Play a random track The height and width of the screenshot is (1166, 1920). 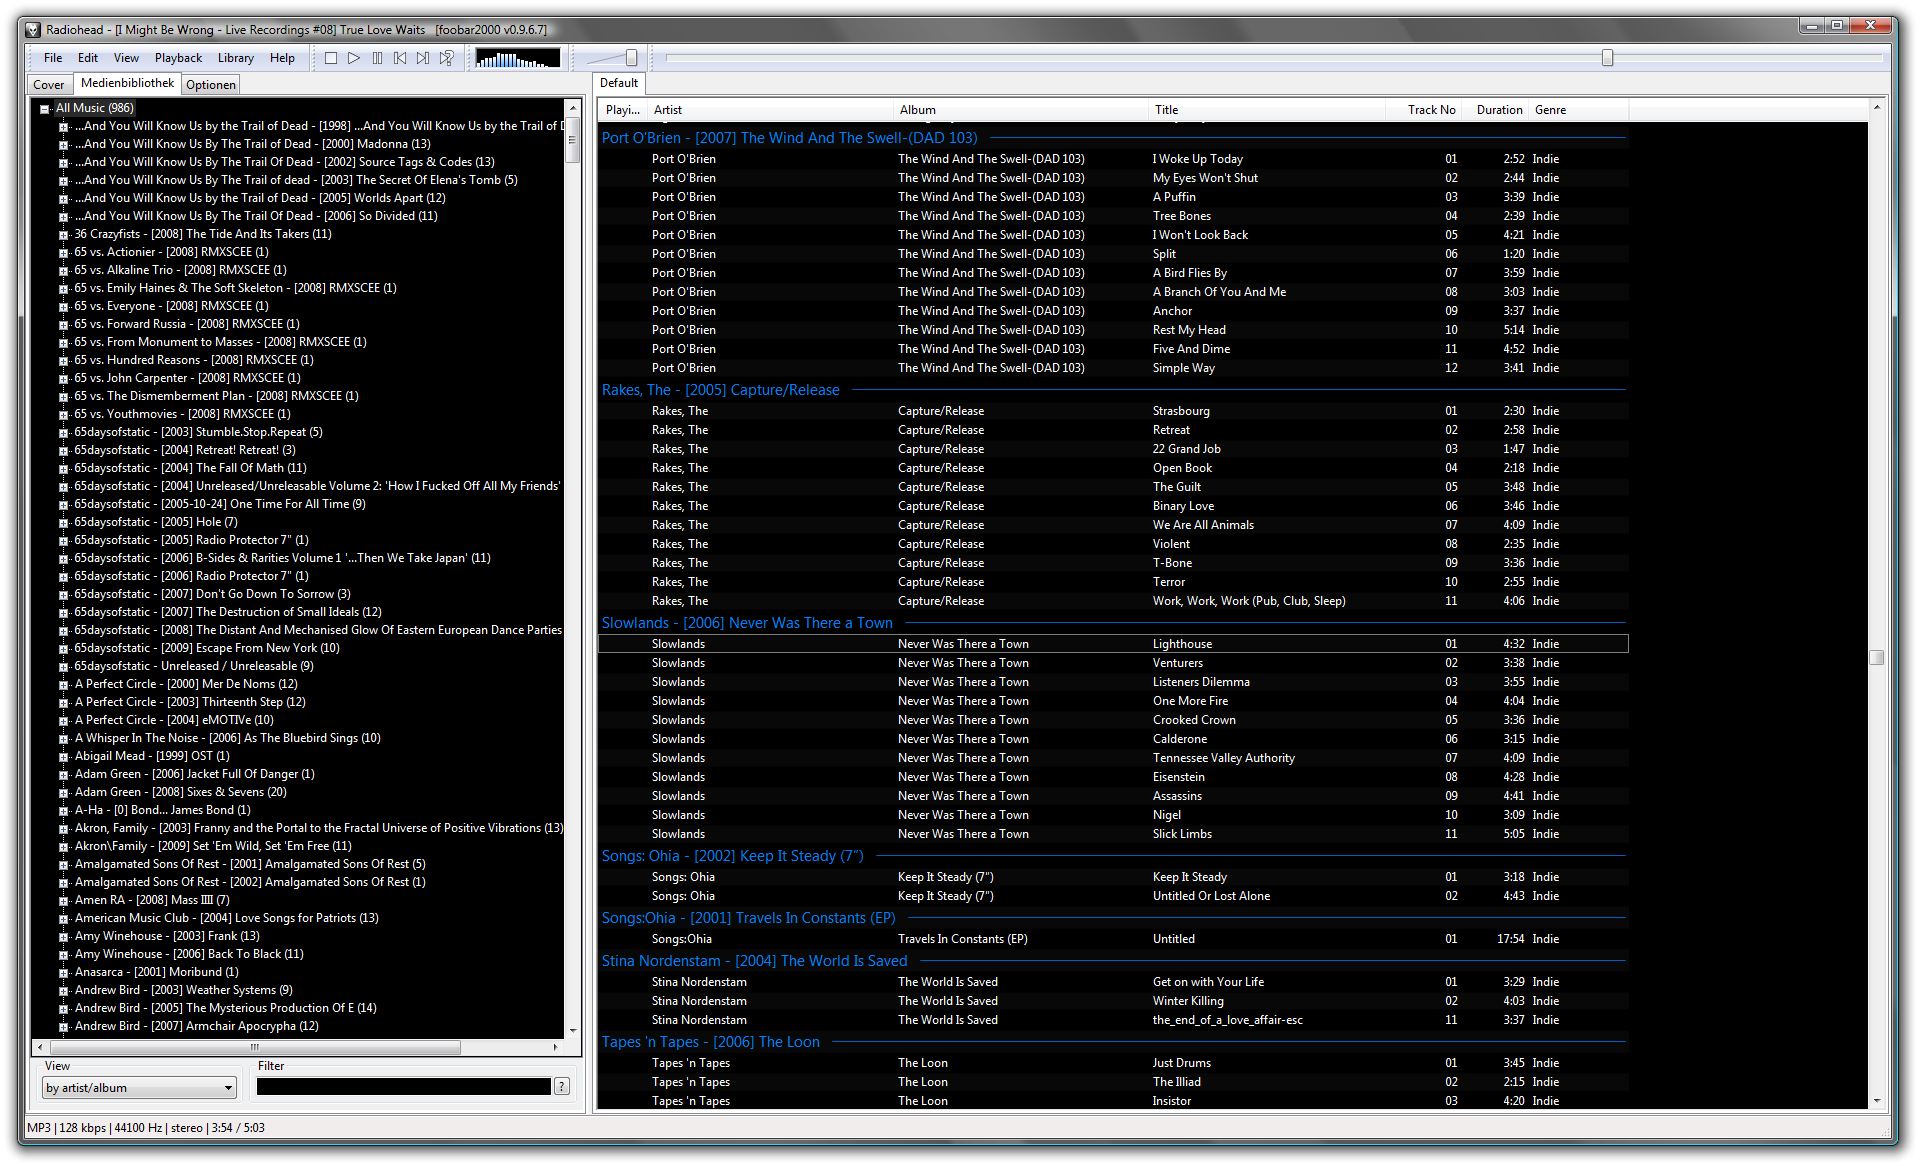447,58
